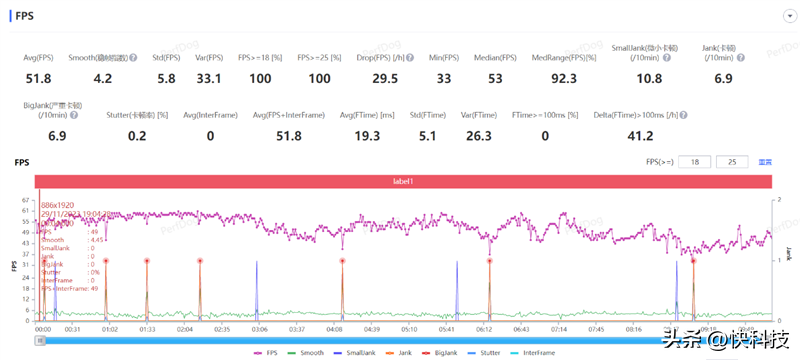This screenshot has height=360, width=800.
Task: Open help icon next to Smooth metric
Action: click(x=133, y=58)
